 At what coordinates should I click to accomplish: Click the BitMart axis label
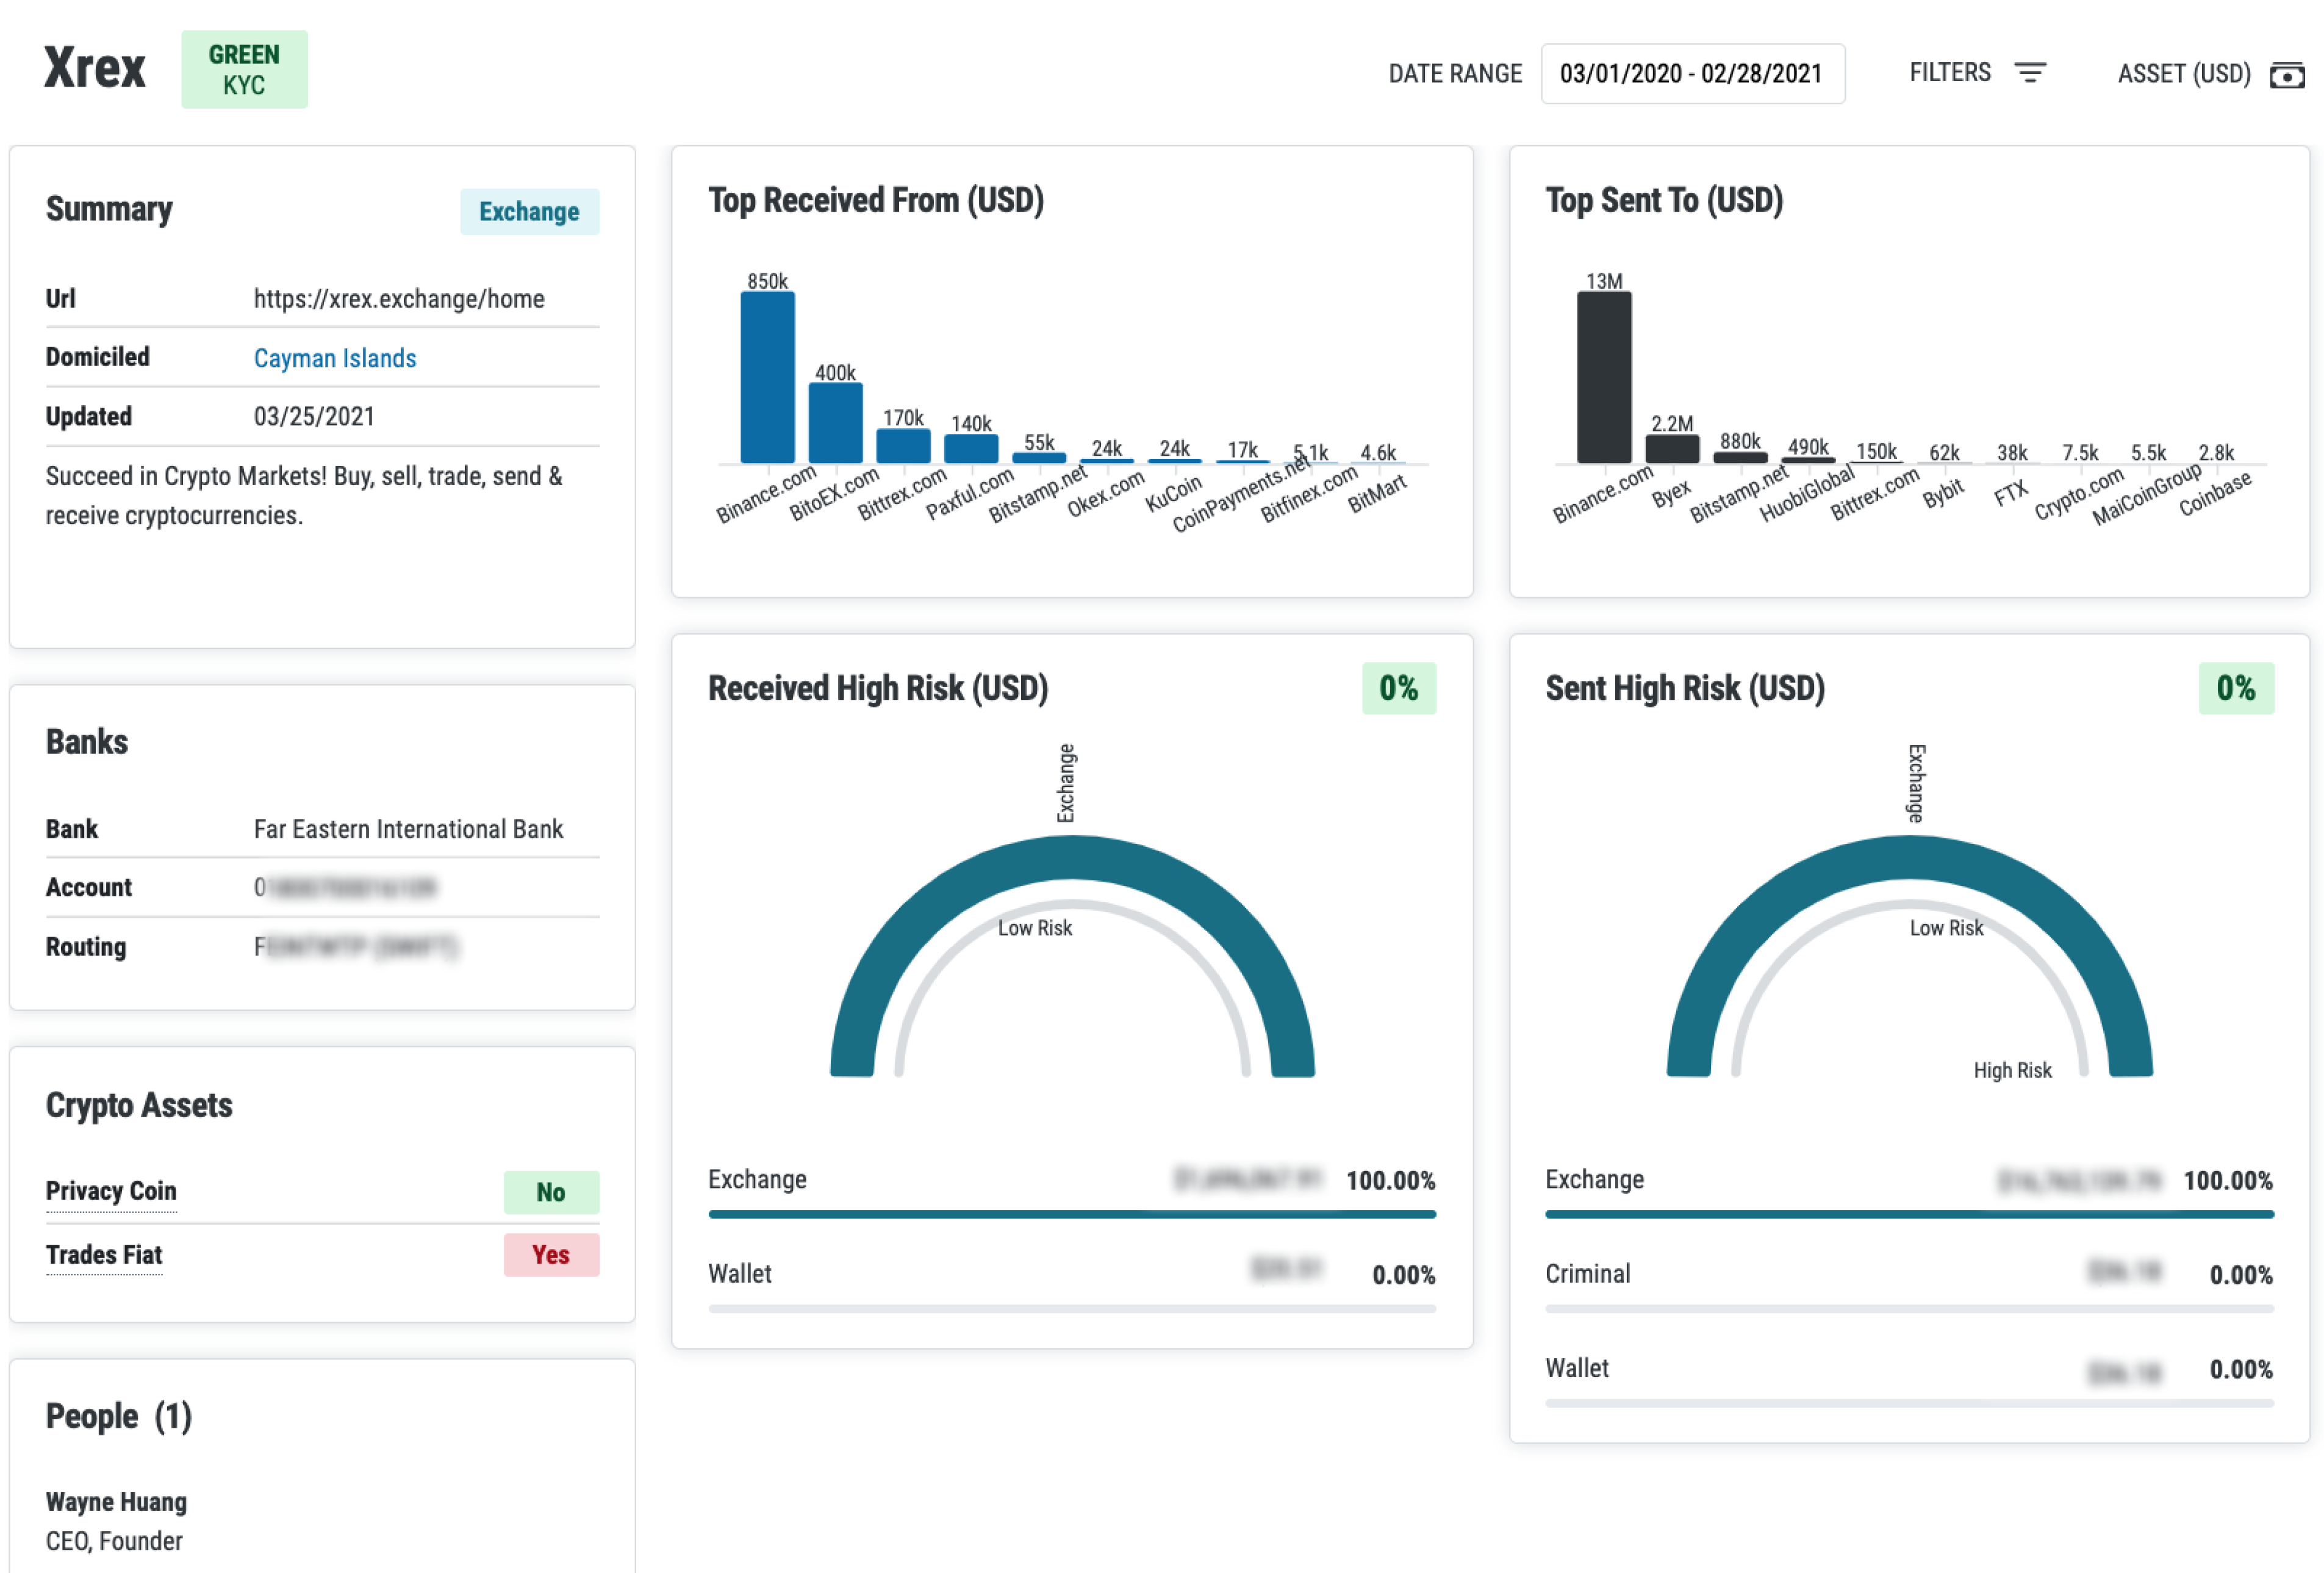[x=1377, y=493]
